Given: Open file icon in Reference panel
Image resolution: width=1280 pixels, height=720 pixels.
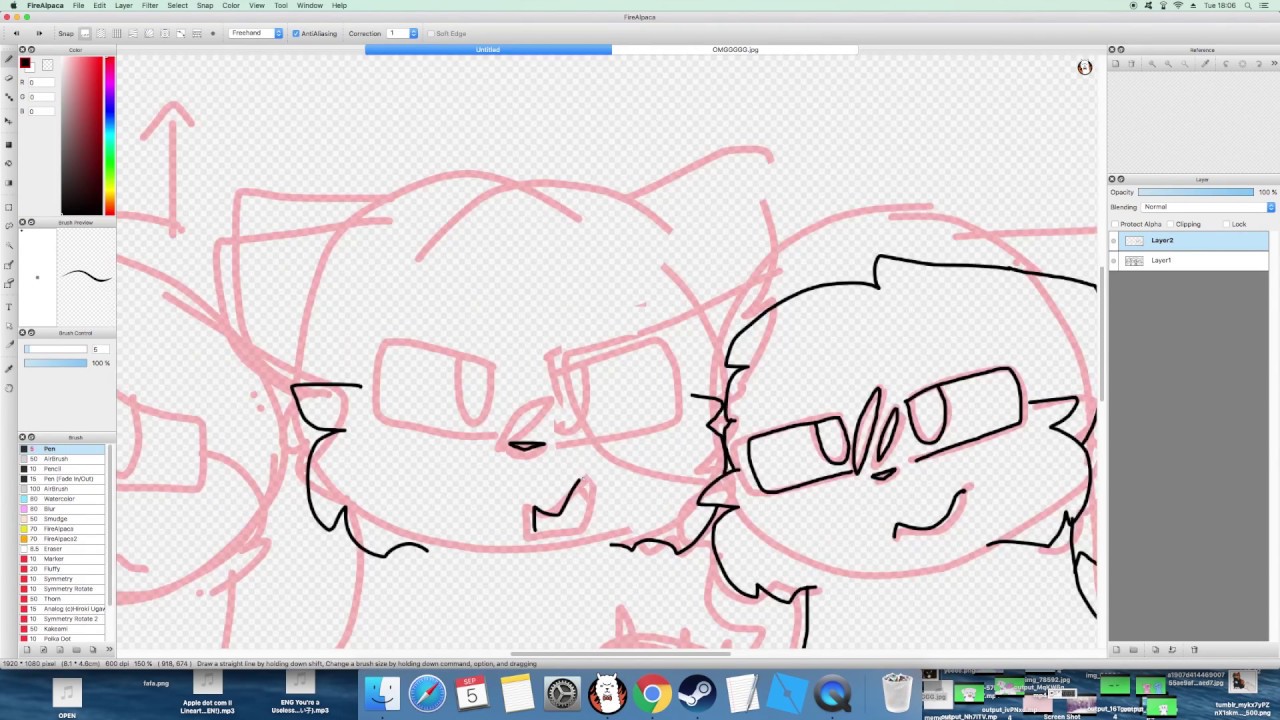Looking at the screenshot, I should [x=1115, y=64].
